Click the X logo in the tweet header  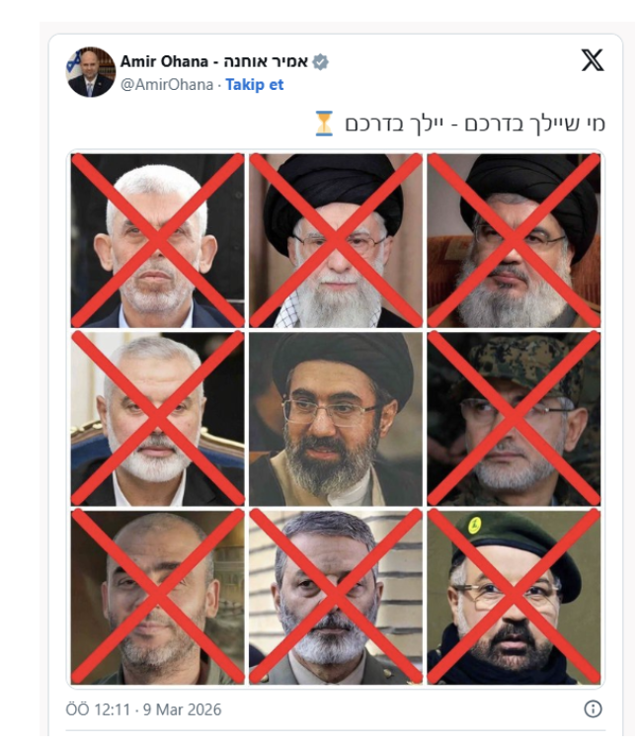click(592, 60)
